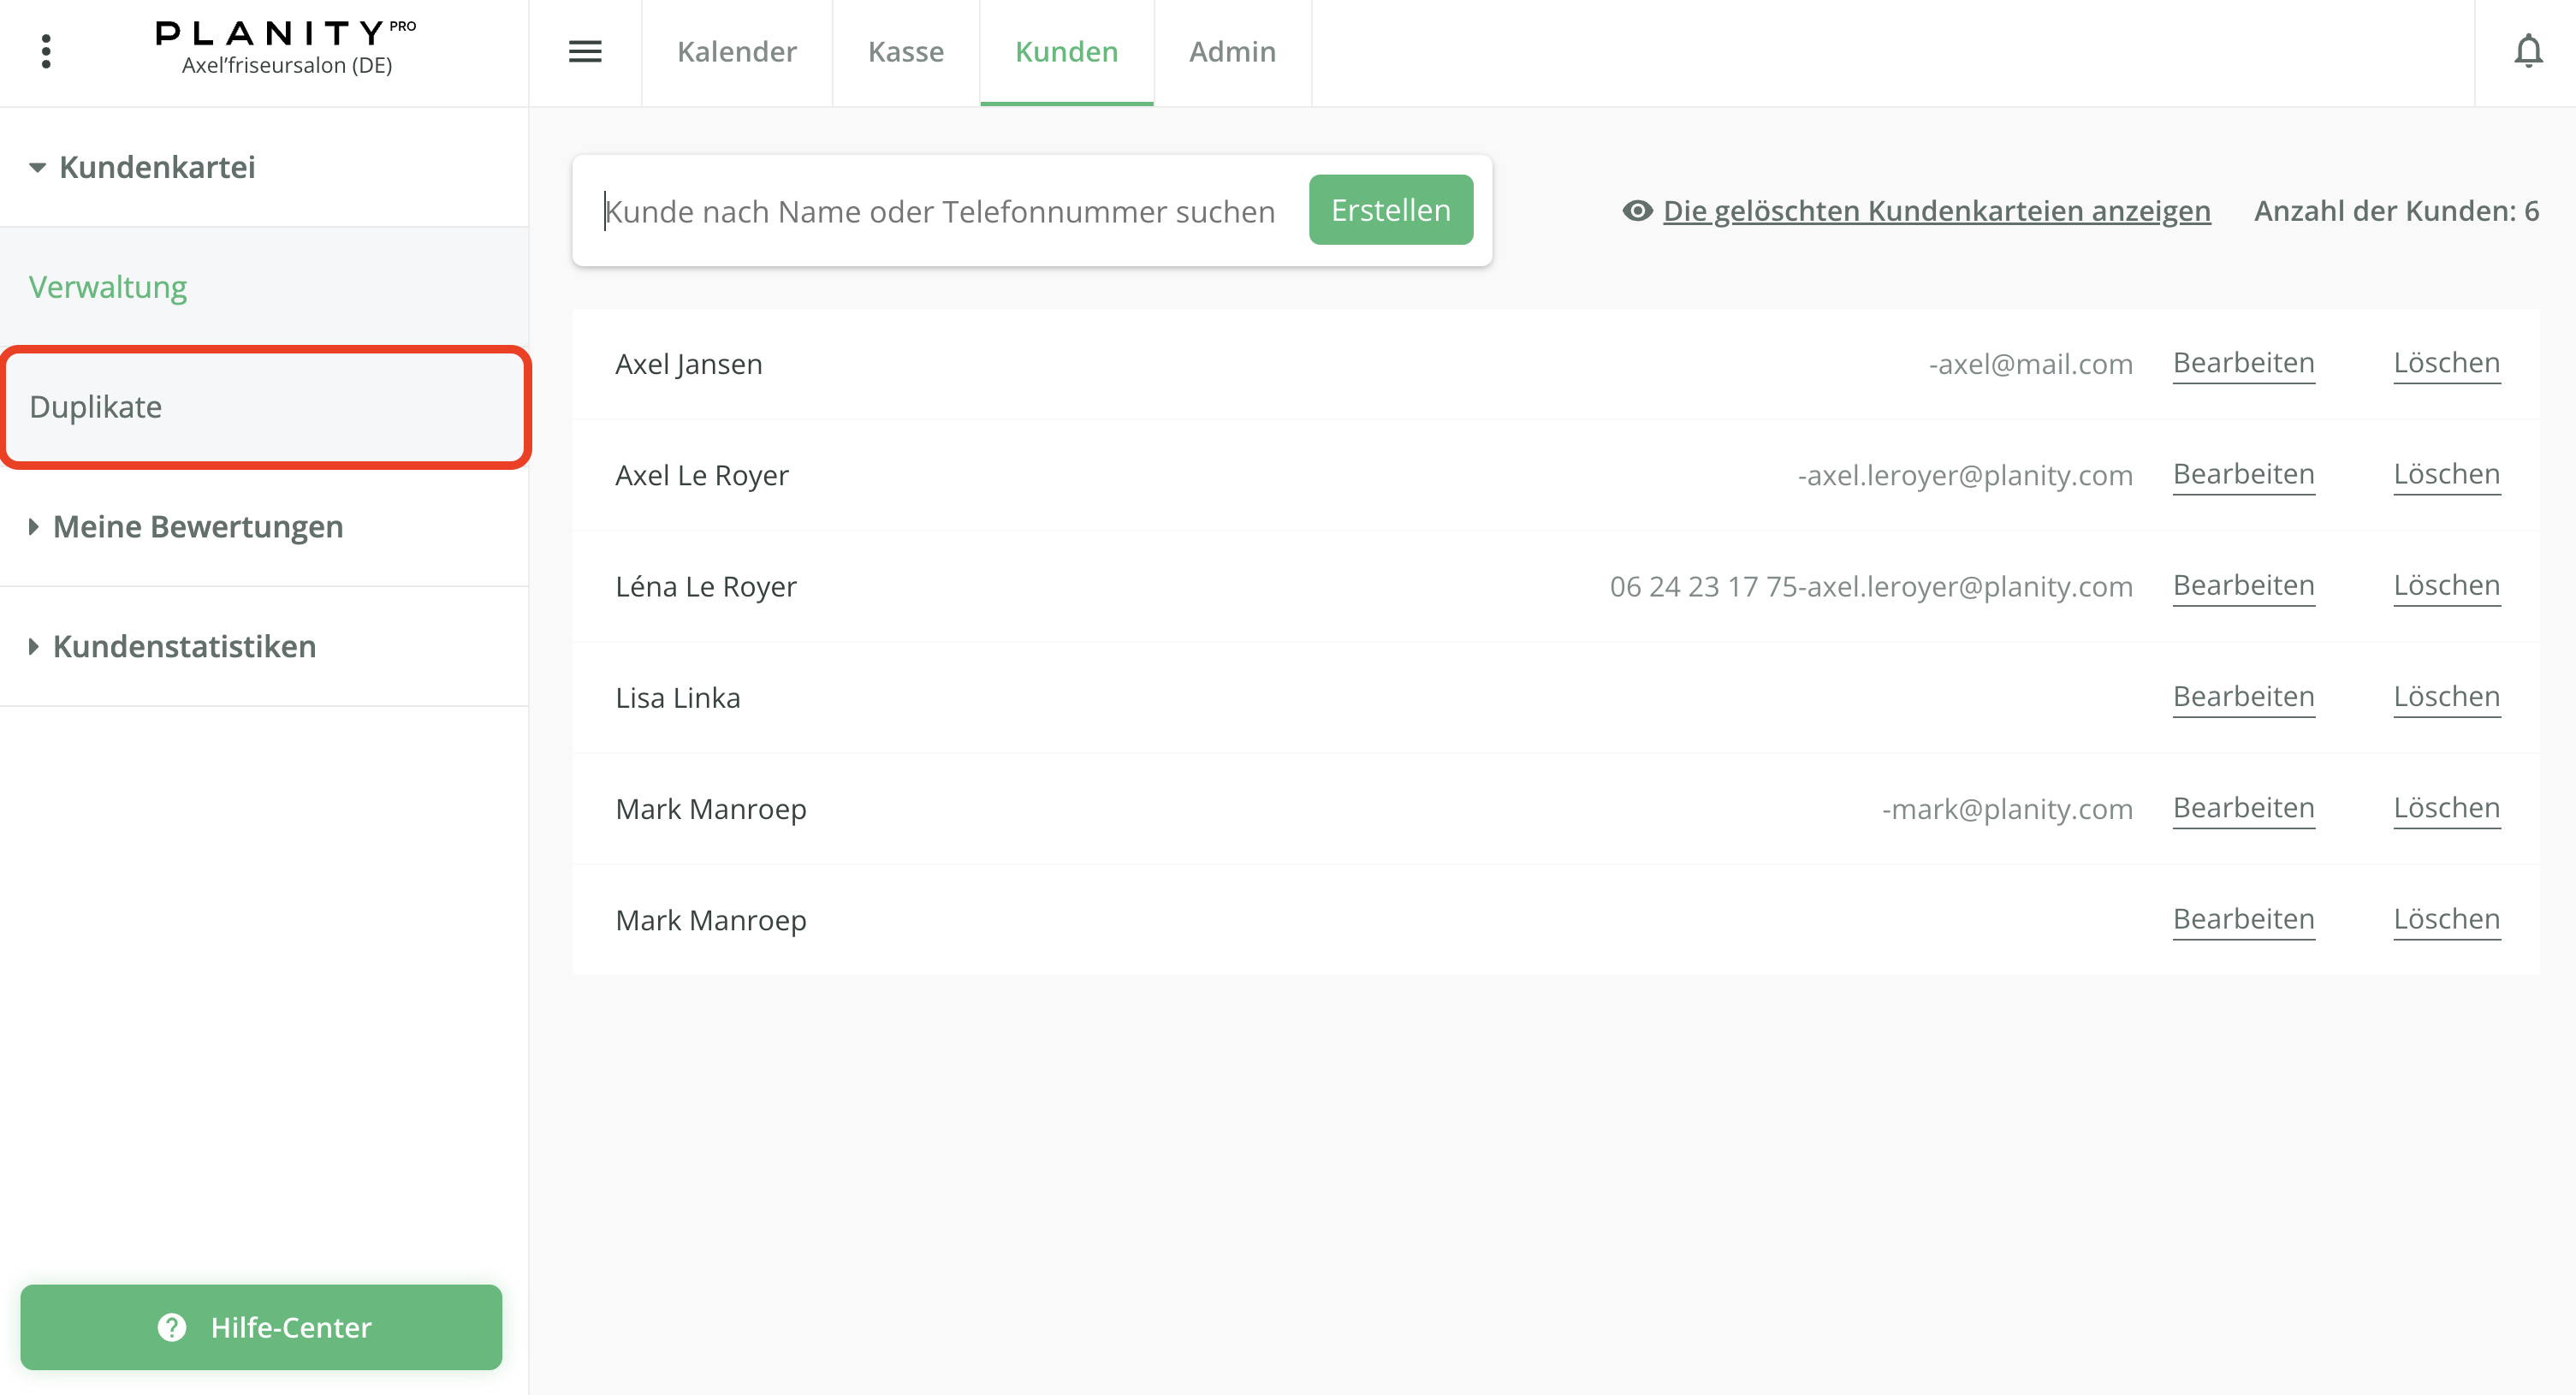Viewport: 2576px width, 1395px height.
Task: Switch to the Kalender tab
Action: [x=736, y=51]
